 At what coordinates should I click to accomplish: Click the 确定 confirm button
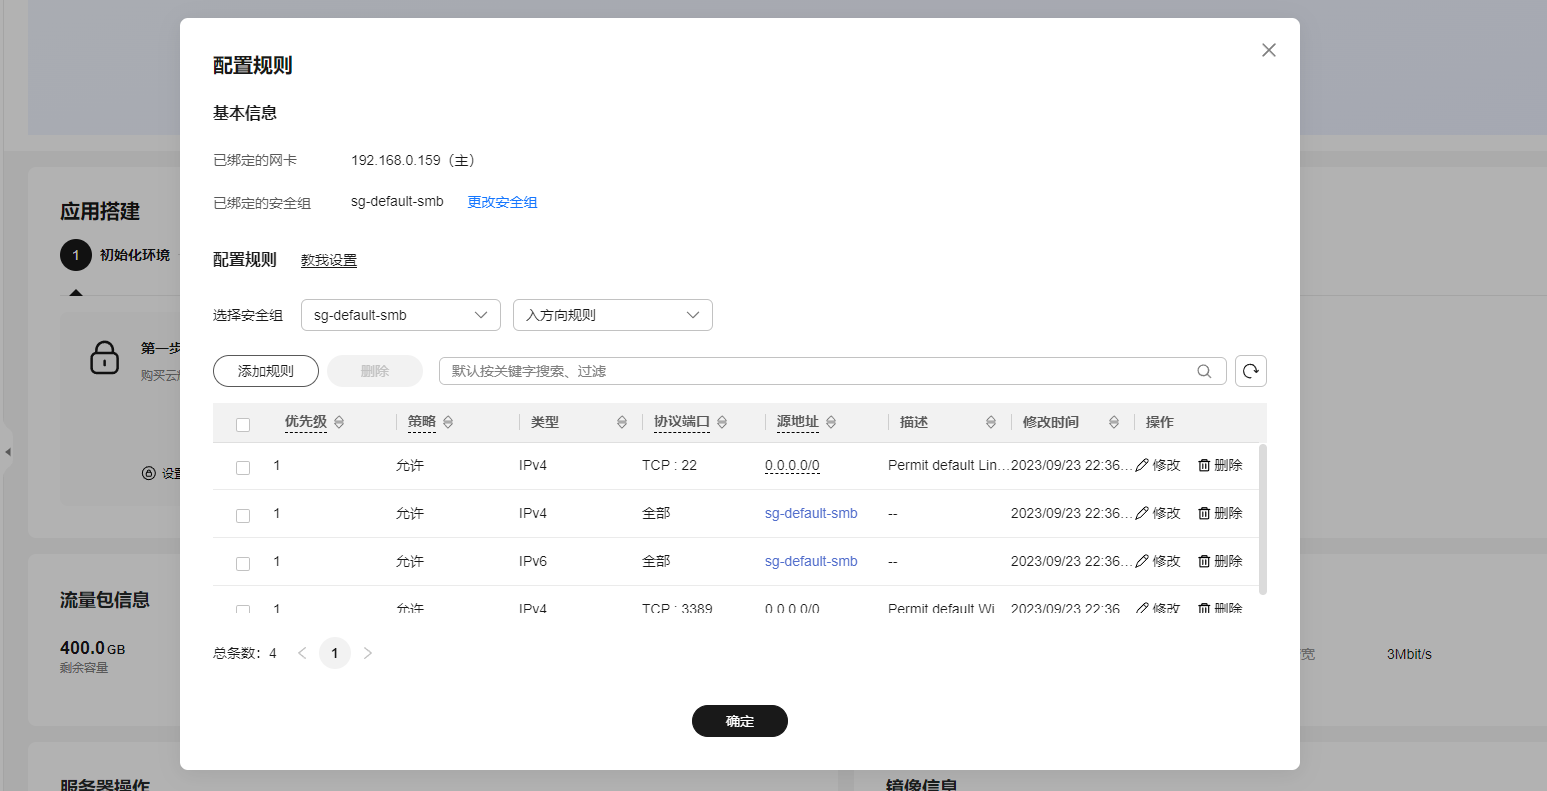coord(739,720)
